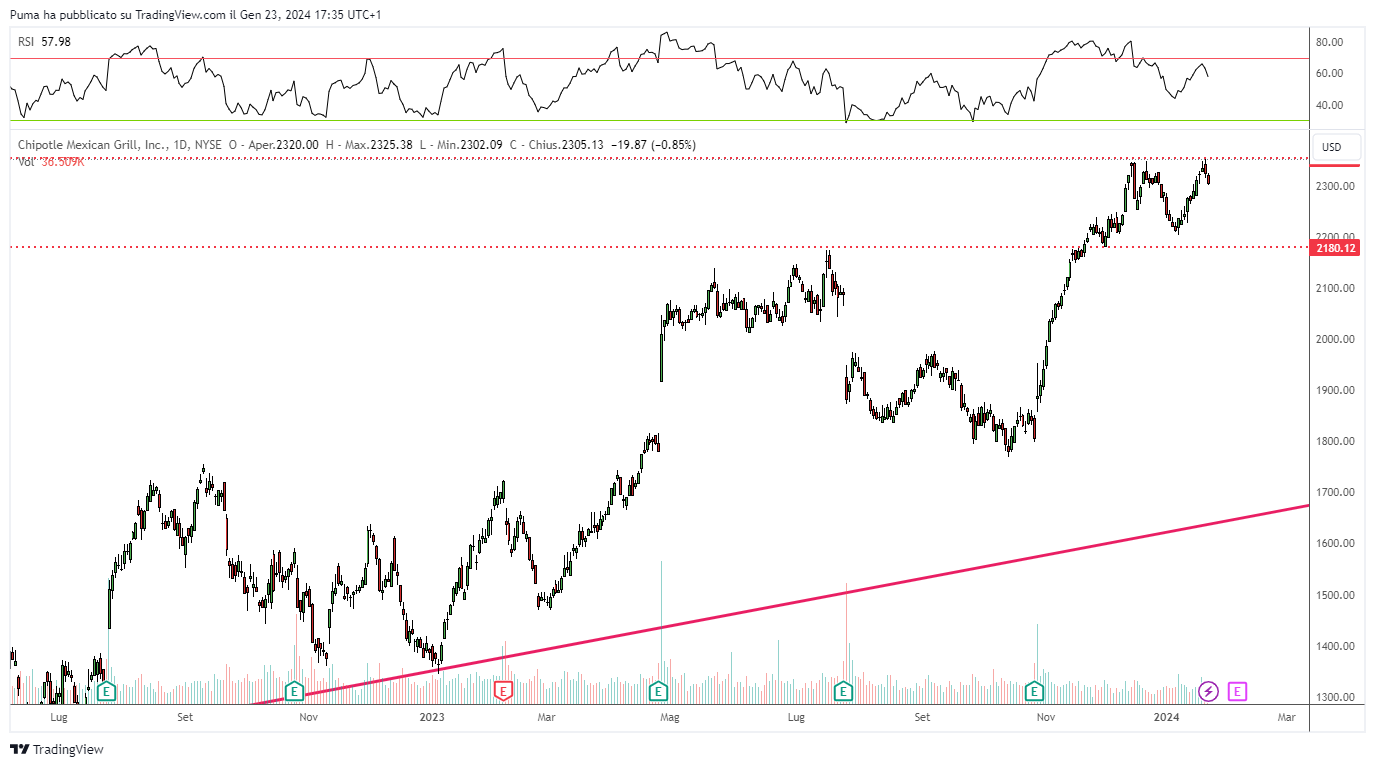Click the solid red price marker above 2300.00
The image size is (1375, 767).
(1336, 165)
